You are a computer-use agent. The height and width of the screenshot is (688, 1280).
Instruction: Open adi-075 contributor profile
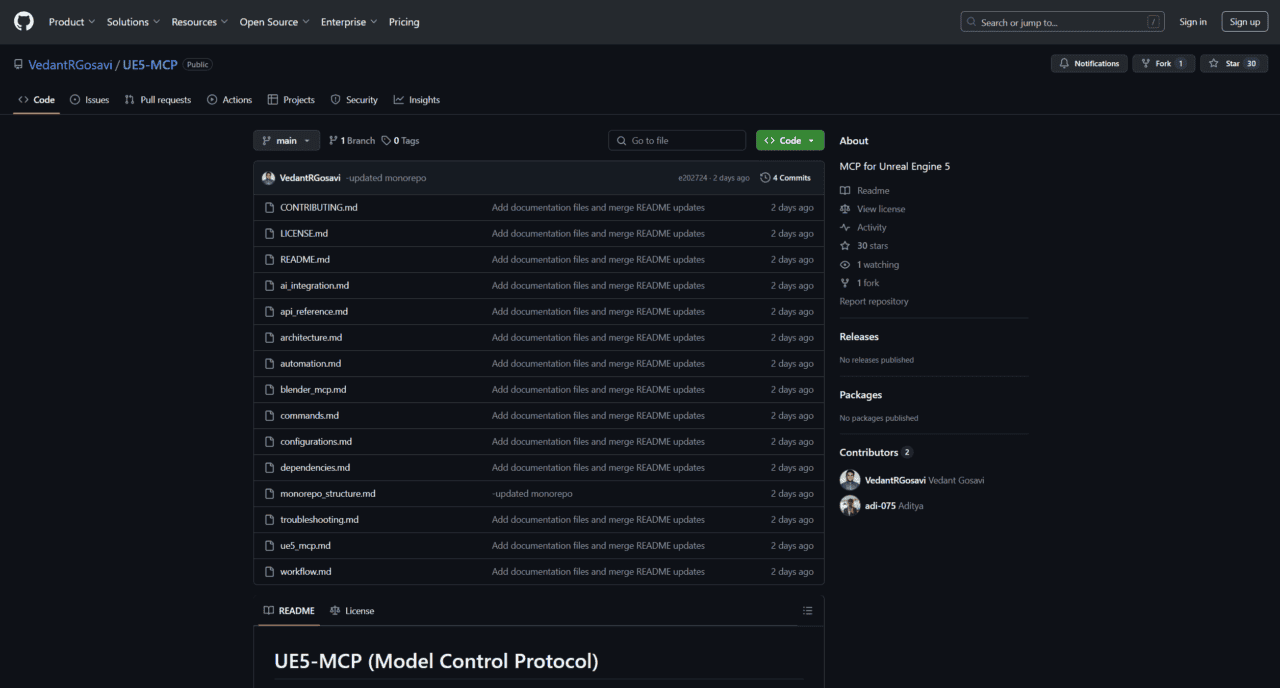880,506
